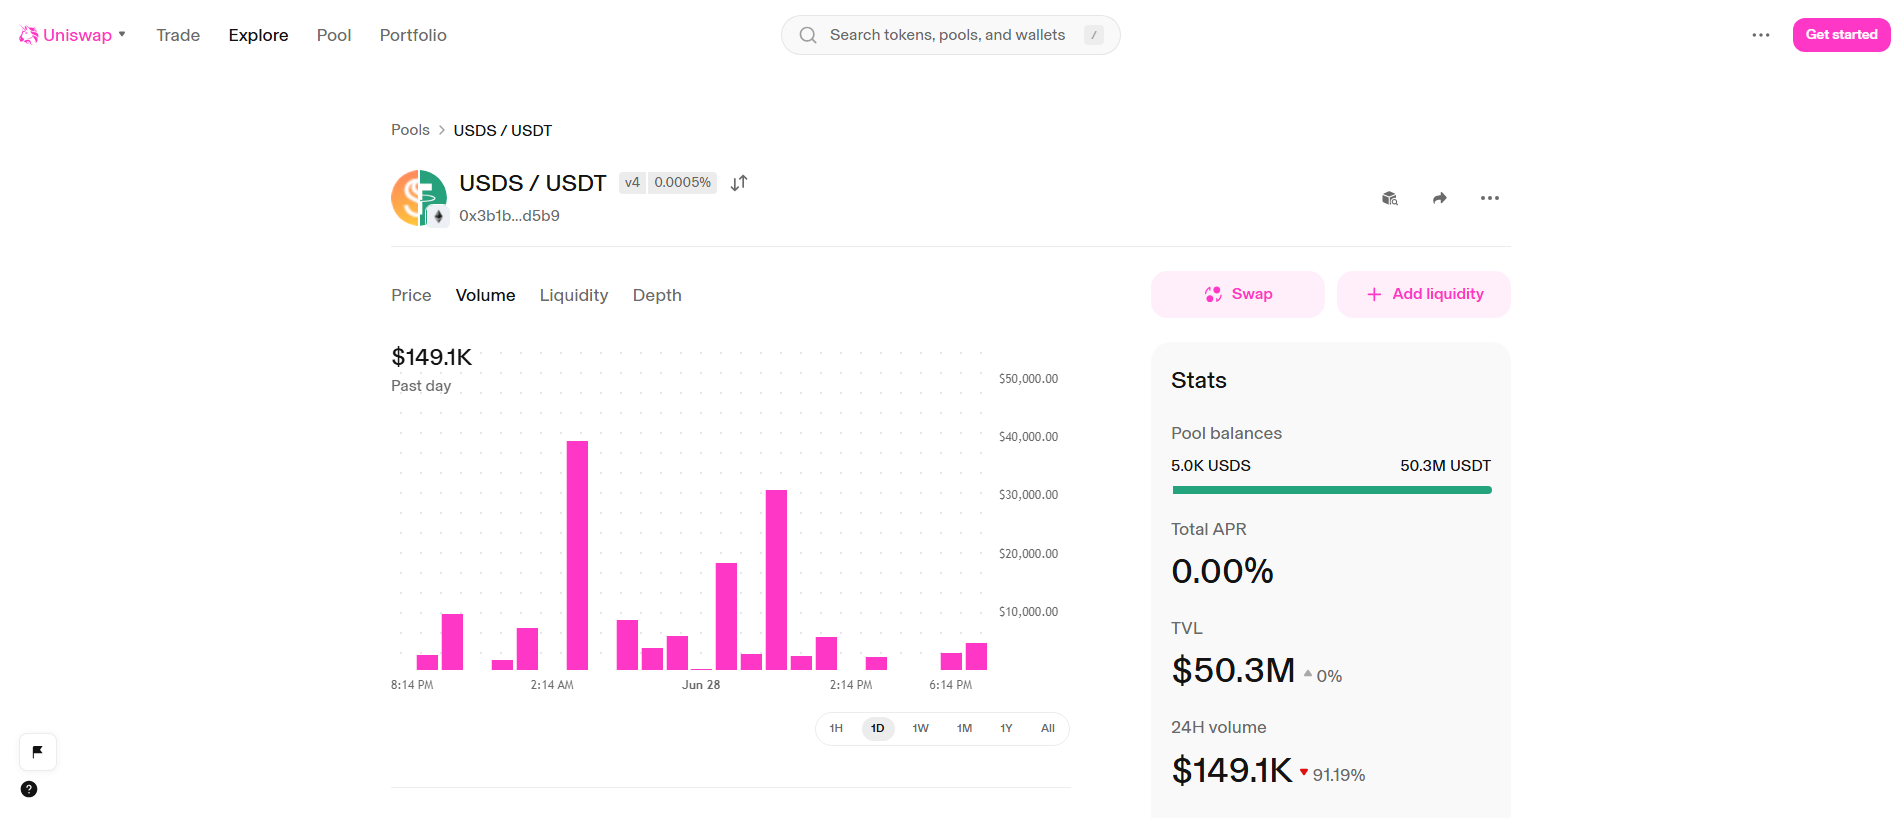
Task: Click the 0.0005% fee tier badge
Action: [x=683, y=182]
